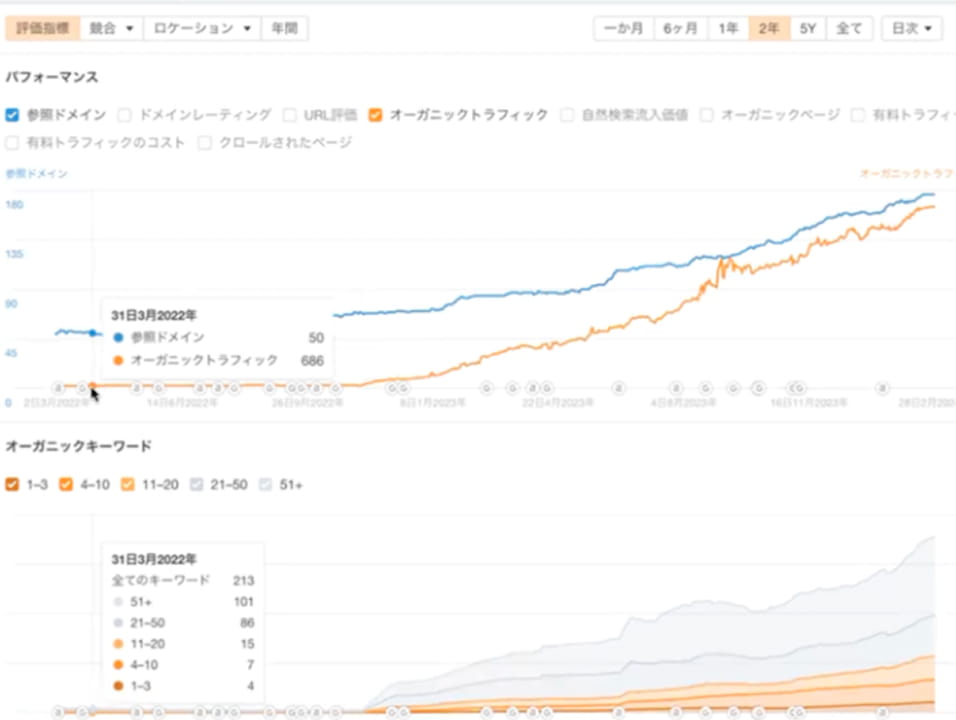This screenshot has height=720, width=956.
Task: Switch to the 年間 tab
Action: pos(285,29)
